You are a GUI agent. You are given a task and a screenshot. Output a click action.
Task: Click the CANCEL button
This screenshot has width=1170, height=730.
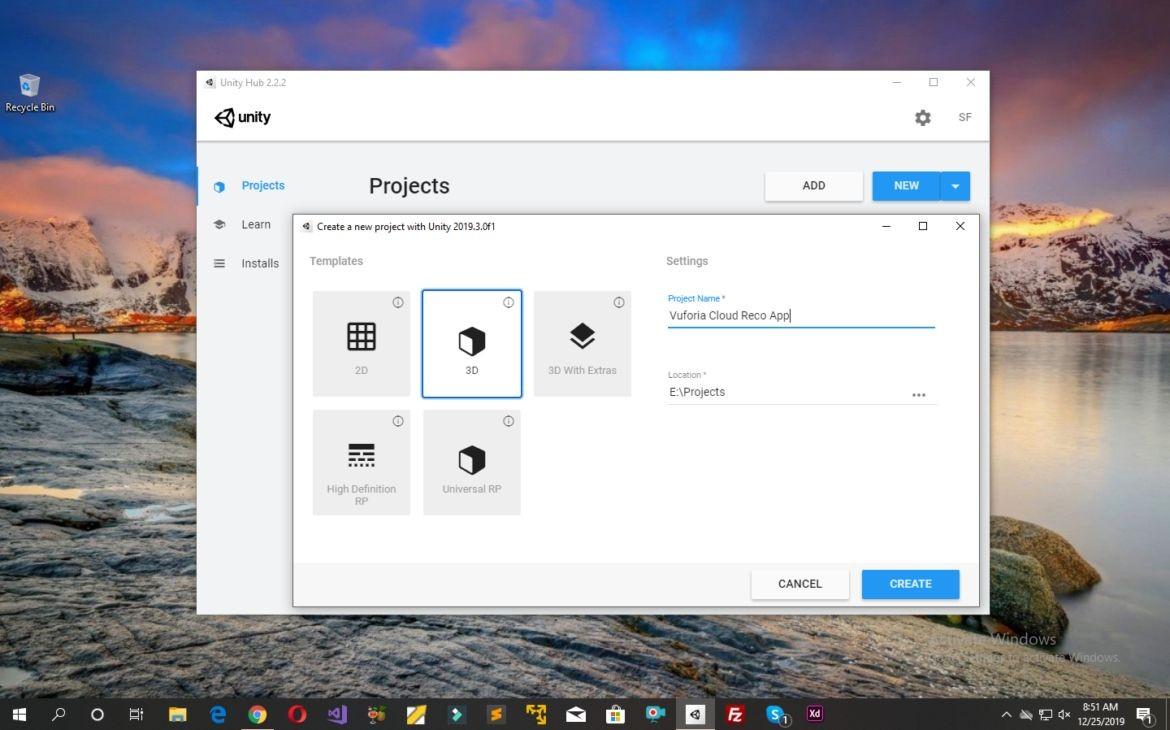[800, 584]
